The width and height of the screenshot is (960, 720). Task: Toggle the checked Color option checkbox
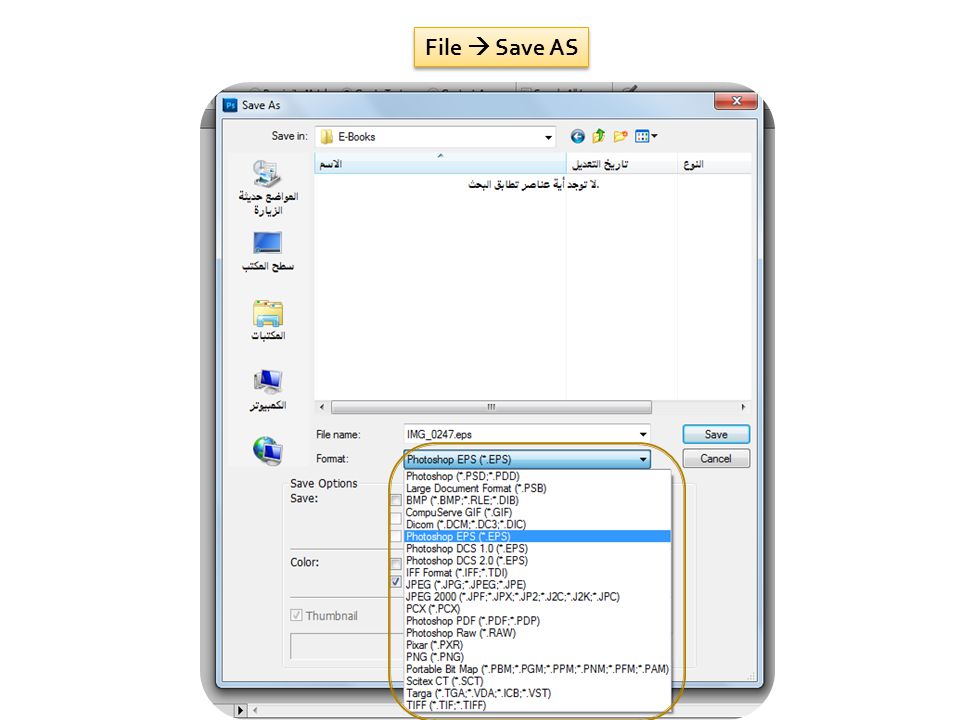396,582
